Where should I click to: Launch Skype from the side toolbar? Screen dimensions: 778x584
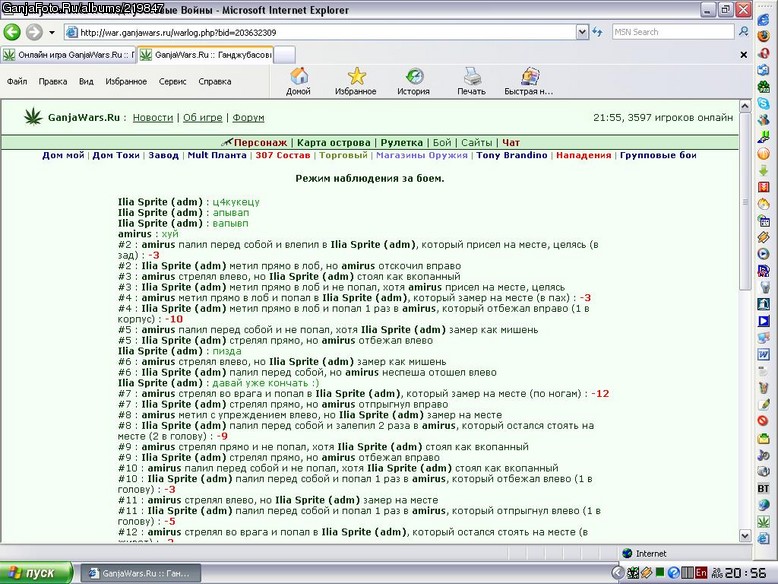coord(764,103)
